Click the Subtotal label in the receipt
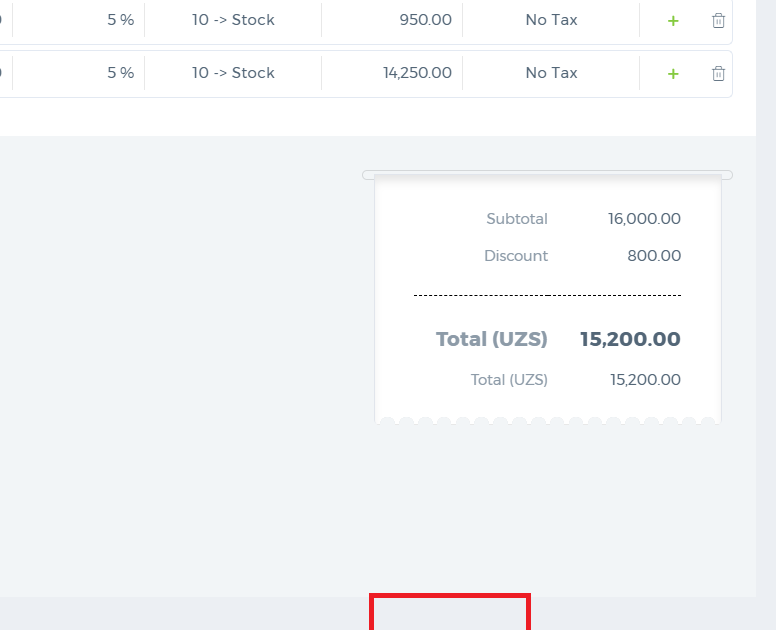Image resolution: width=776 pixels, height=630 pixels. point(517,219)
